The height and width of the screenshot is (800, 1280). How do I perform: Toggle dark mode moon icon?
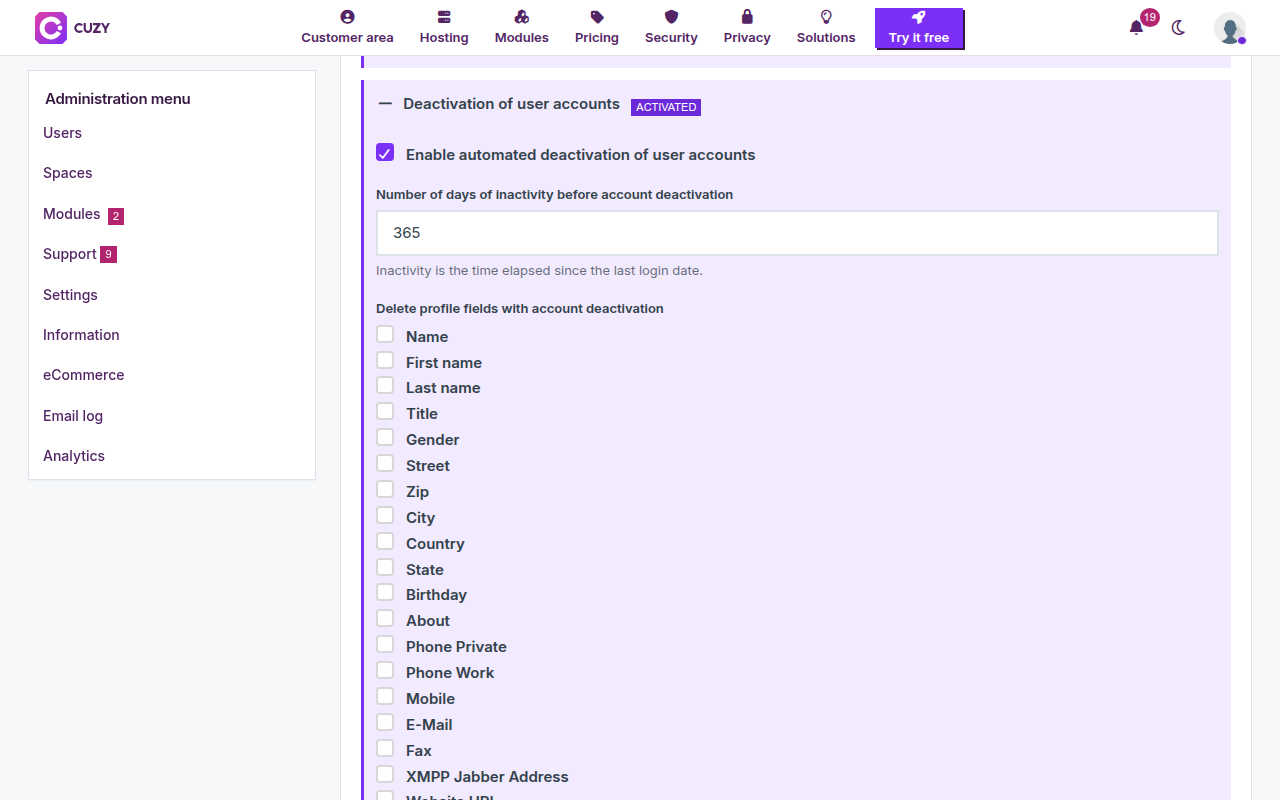click(x=1178, y=28)
